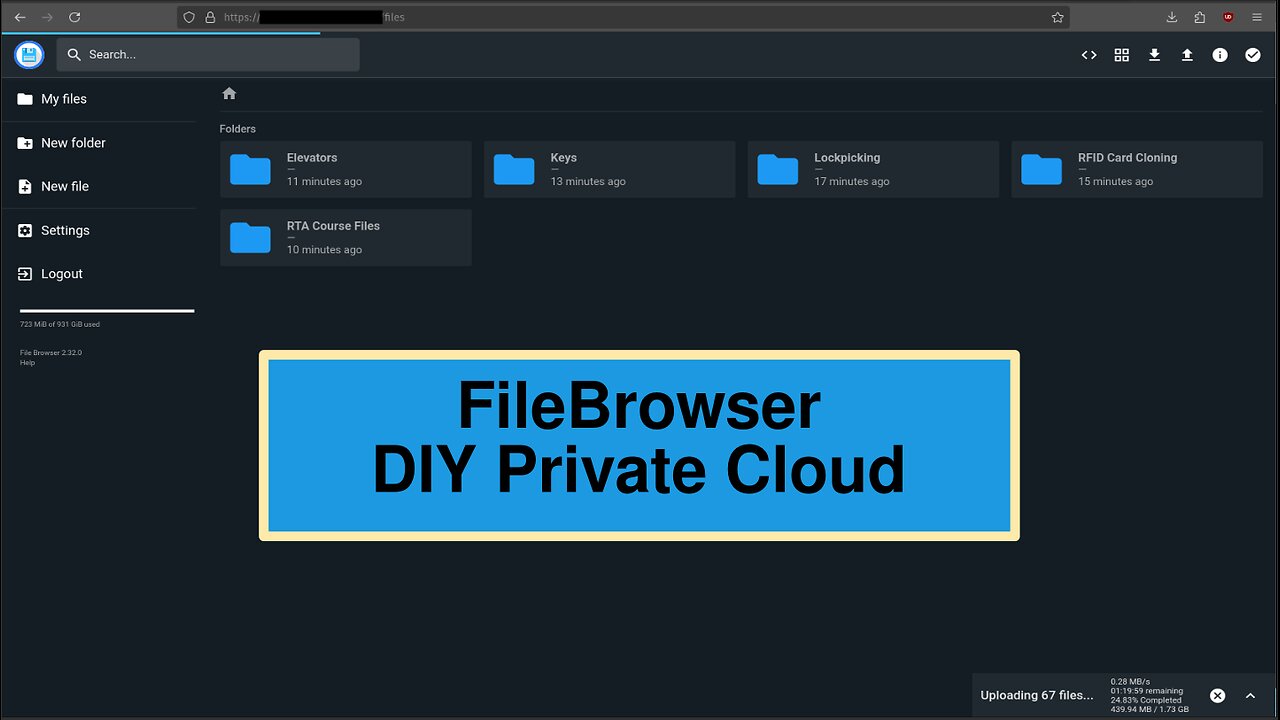Click the lock icon in address bar
This screenshot has height=720, width=1280.
tap(210, 17)
